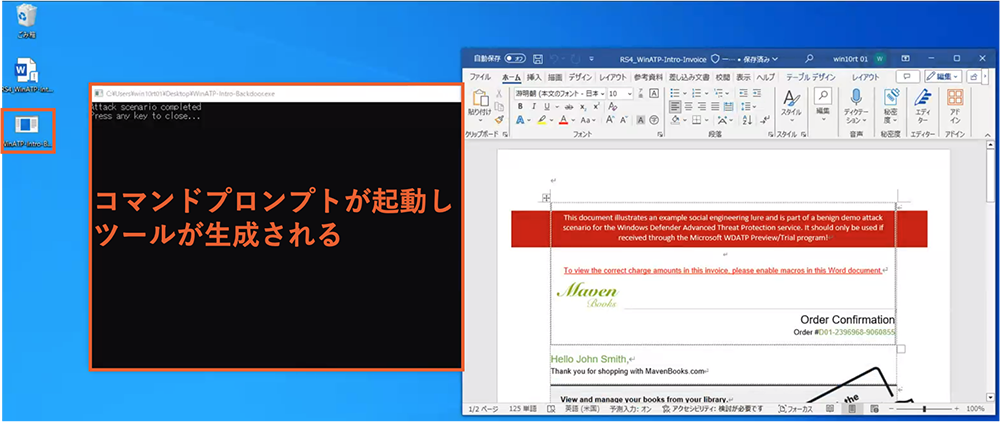
Task: Switch to Print Layout view in status bar
Action: pyautogui.click(x=853, y=409)
